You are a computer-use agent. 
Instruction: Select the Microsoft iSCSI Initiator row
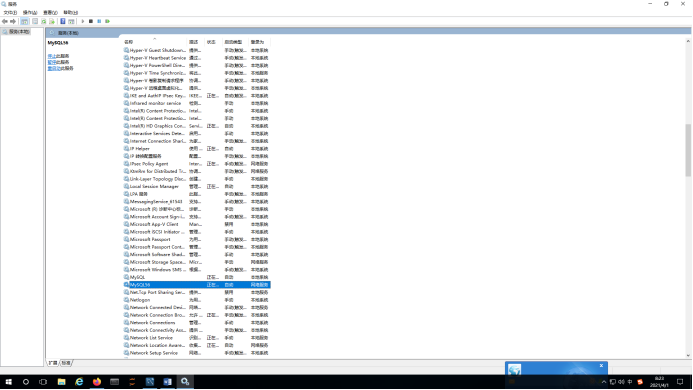pos(197,232)
